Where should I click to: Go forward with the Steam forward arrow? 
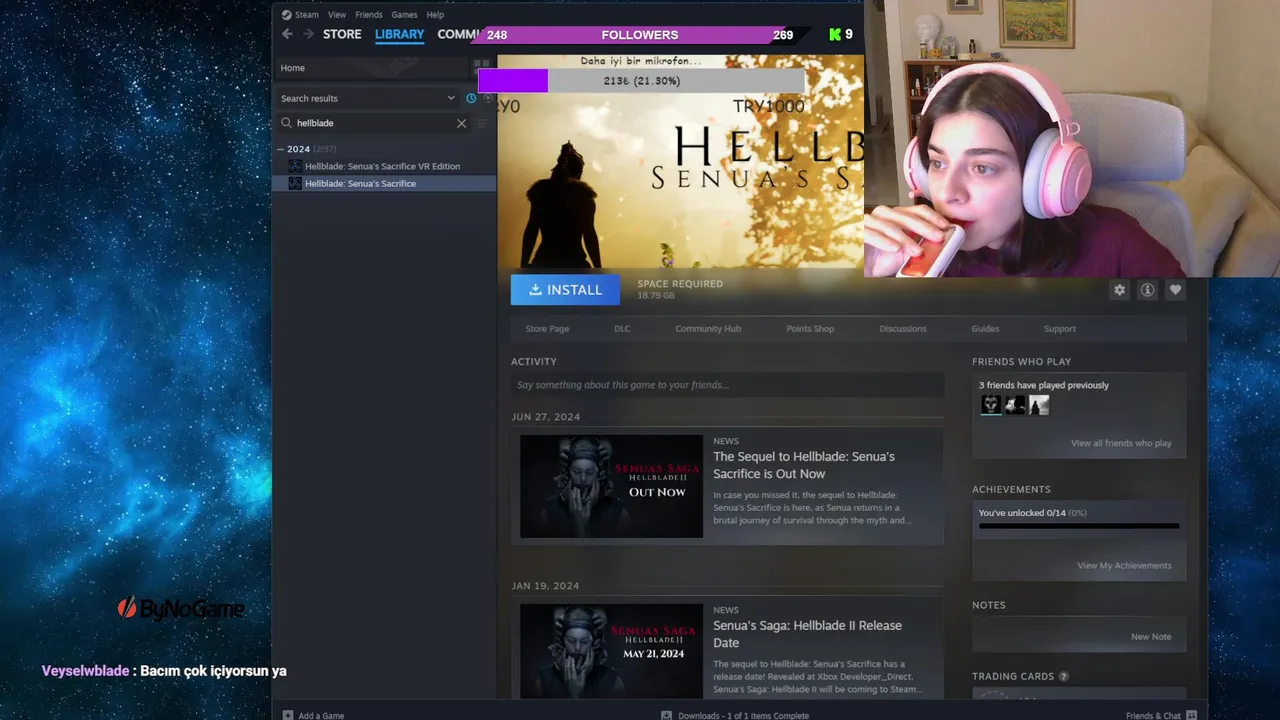click(308, 34)
